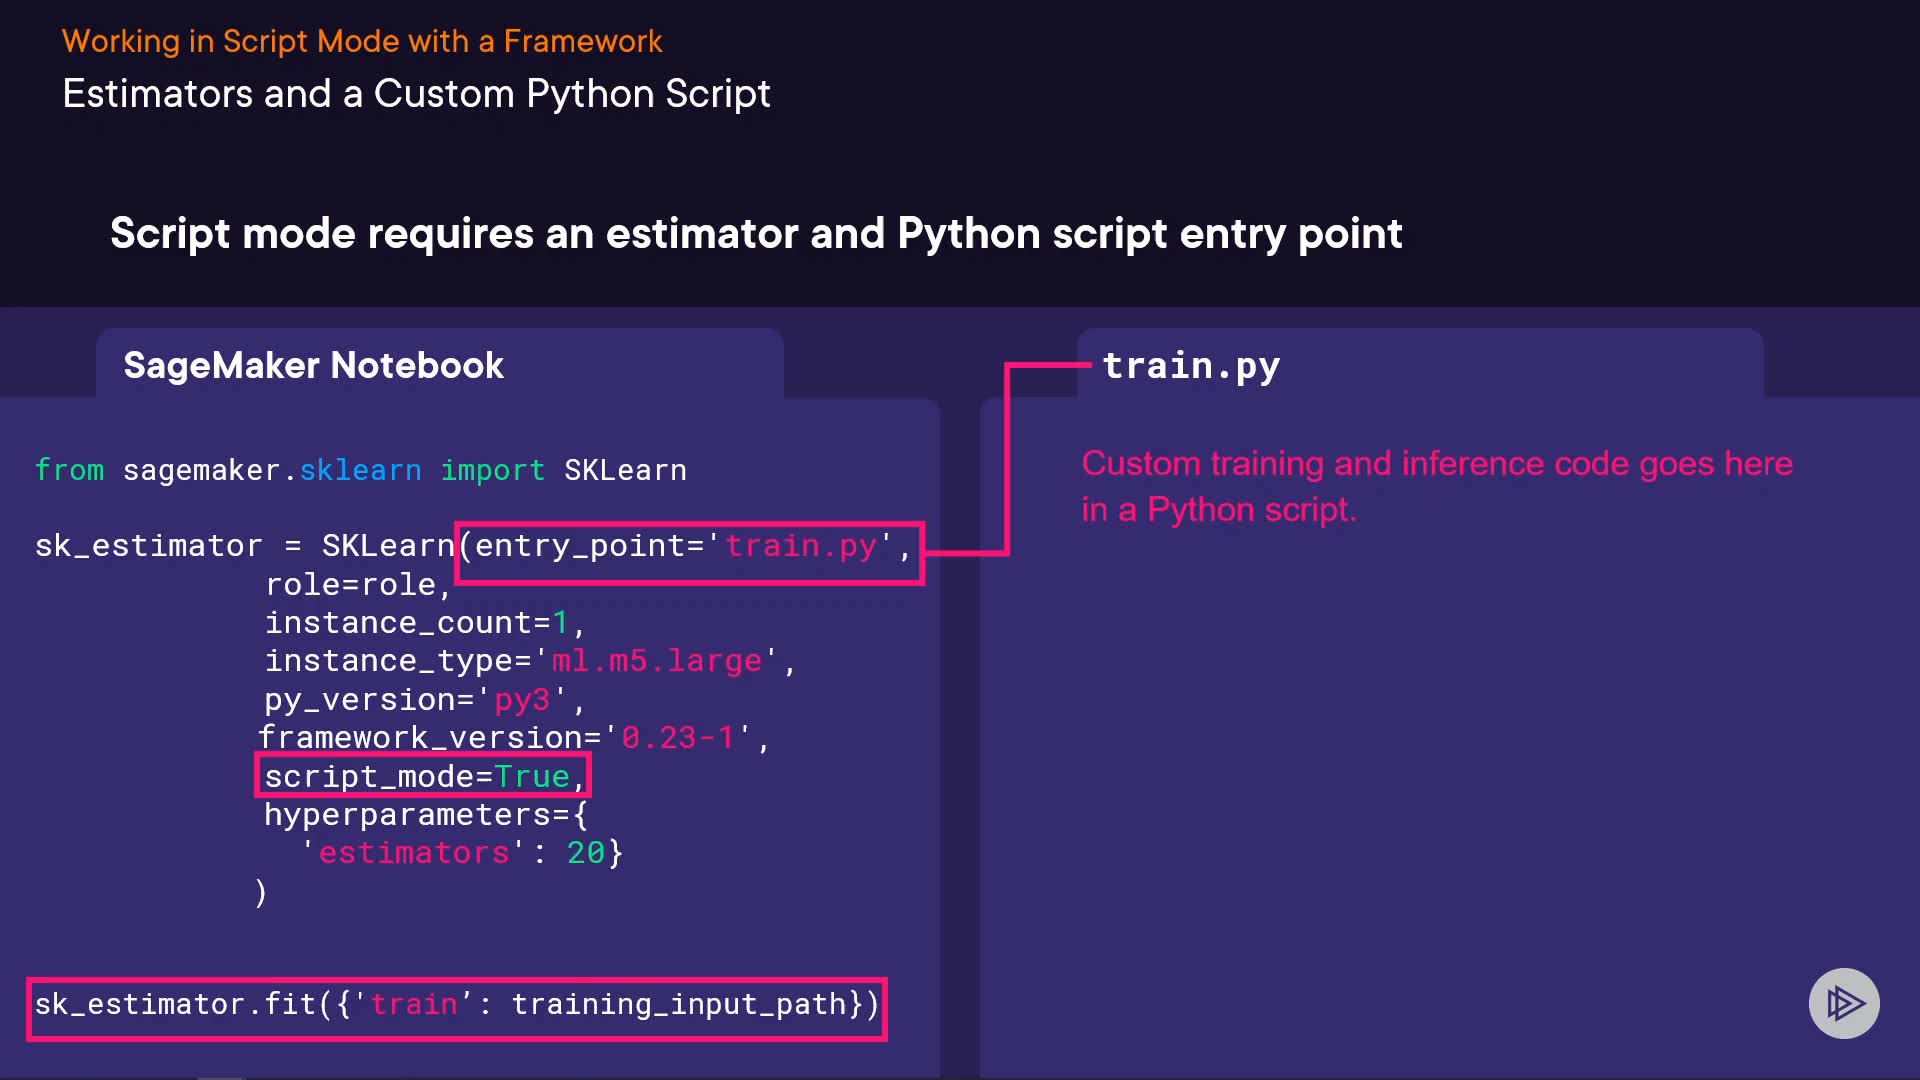The width and height of the screenshot is (1920, 1080).
Task: Click the 'Working in Script Mode' orange heading
Action: pyautogui.click(x=361, y=41)
